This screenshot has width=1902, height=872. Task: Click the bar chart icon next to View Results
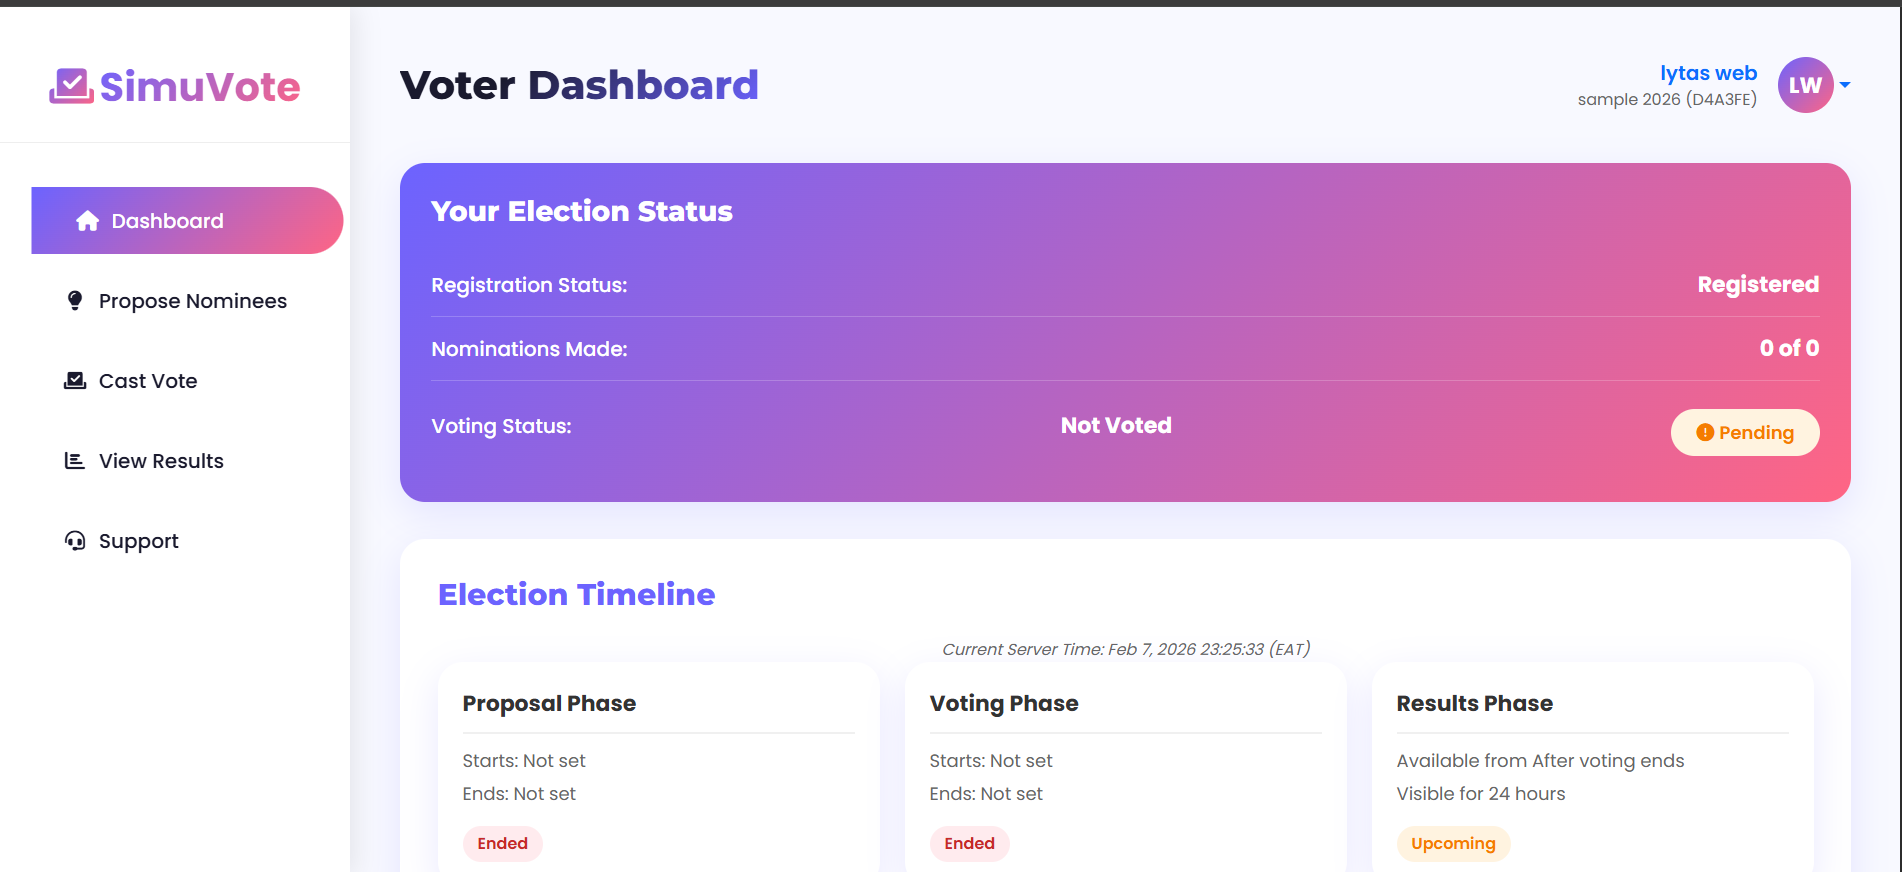tap(73, 460)
